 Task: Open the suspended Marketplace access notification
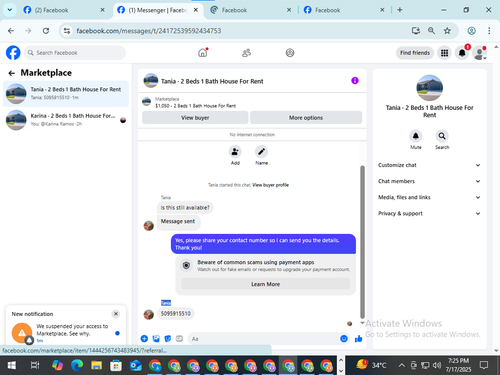pos(66,333)
